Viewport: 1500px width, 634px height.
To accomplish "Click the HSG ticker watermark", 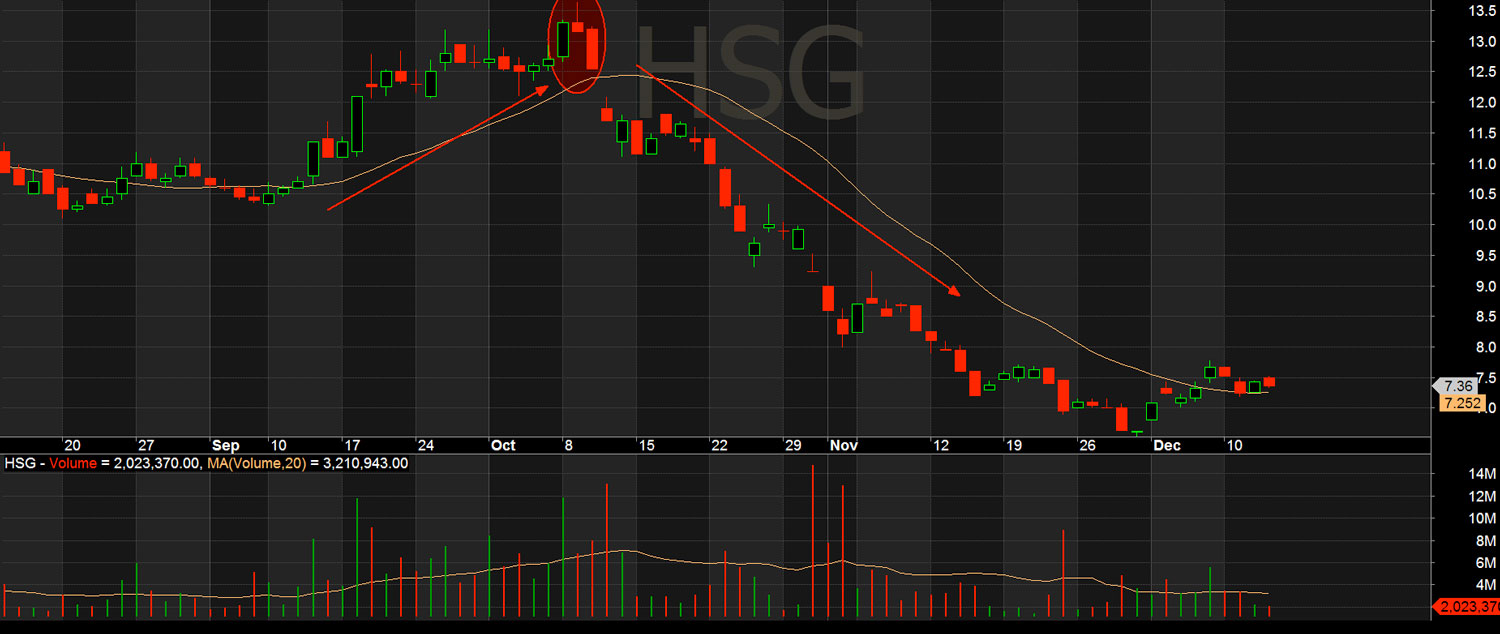I will [750, 72].
